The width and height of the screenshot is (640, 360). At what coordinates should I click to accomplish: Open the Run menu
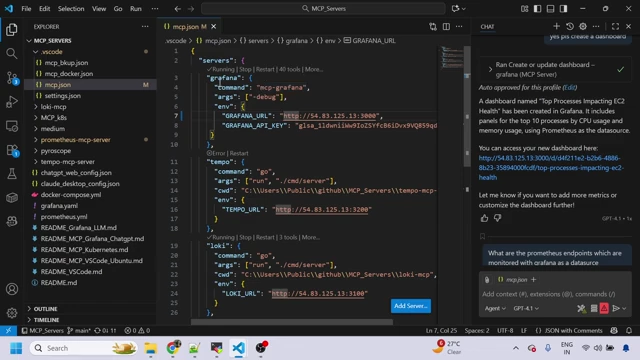click(x=136, y=9)
